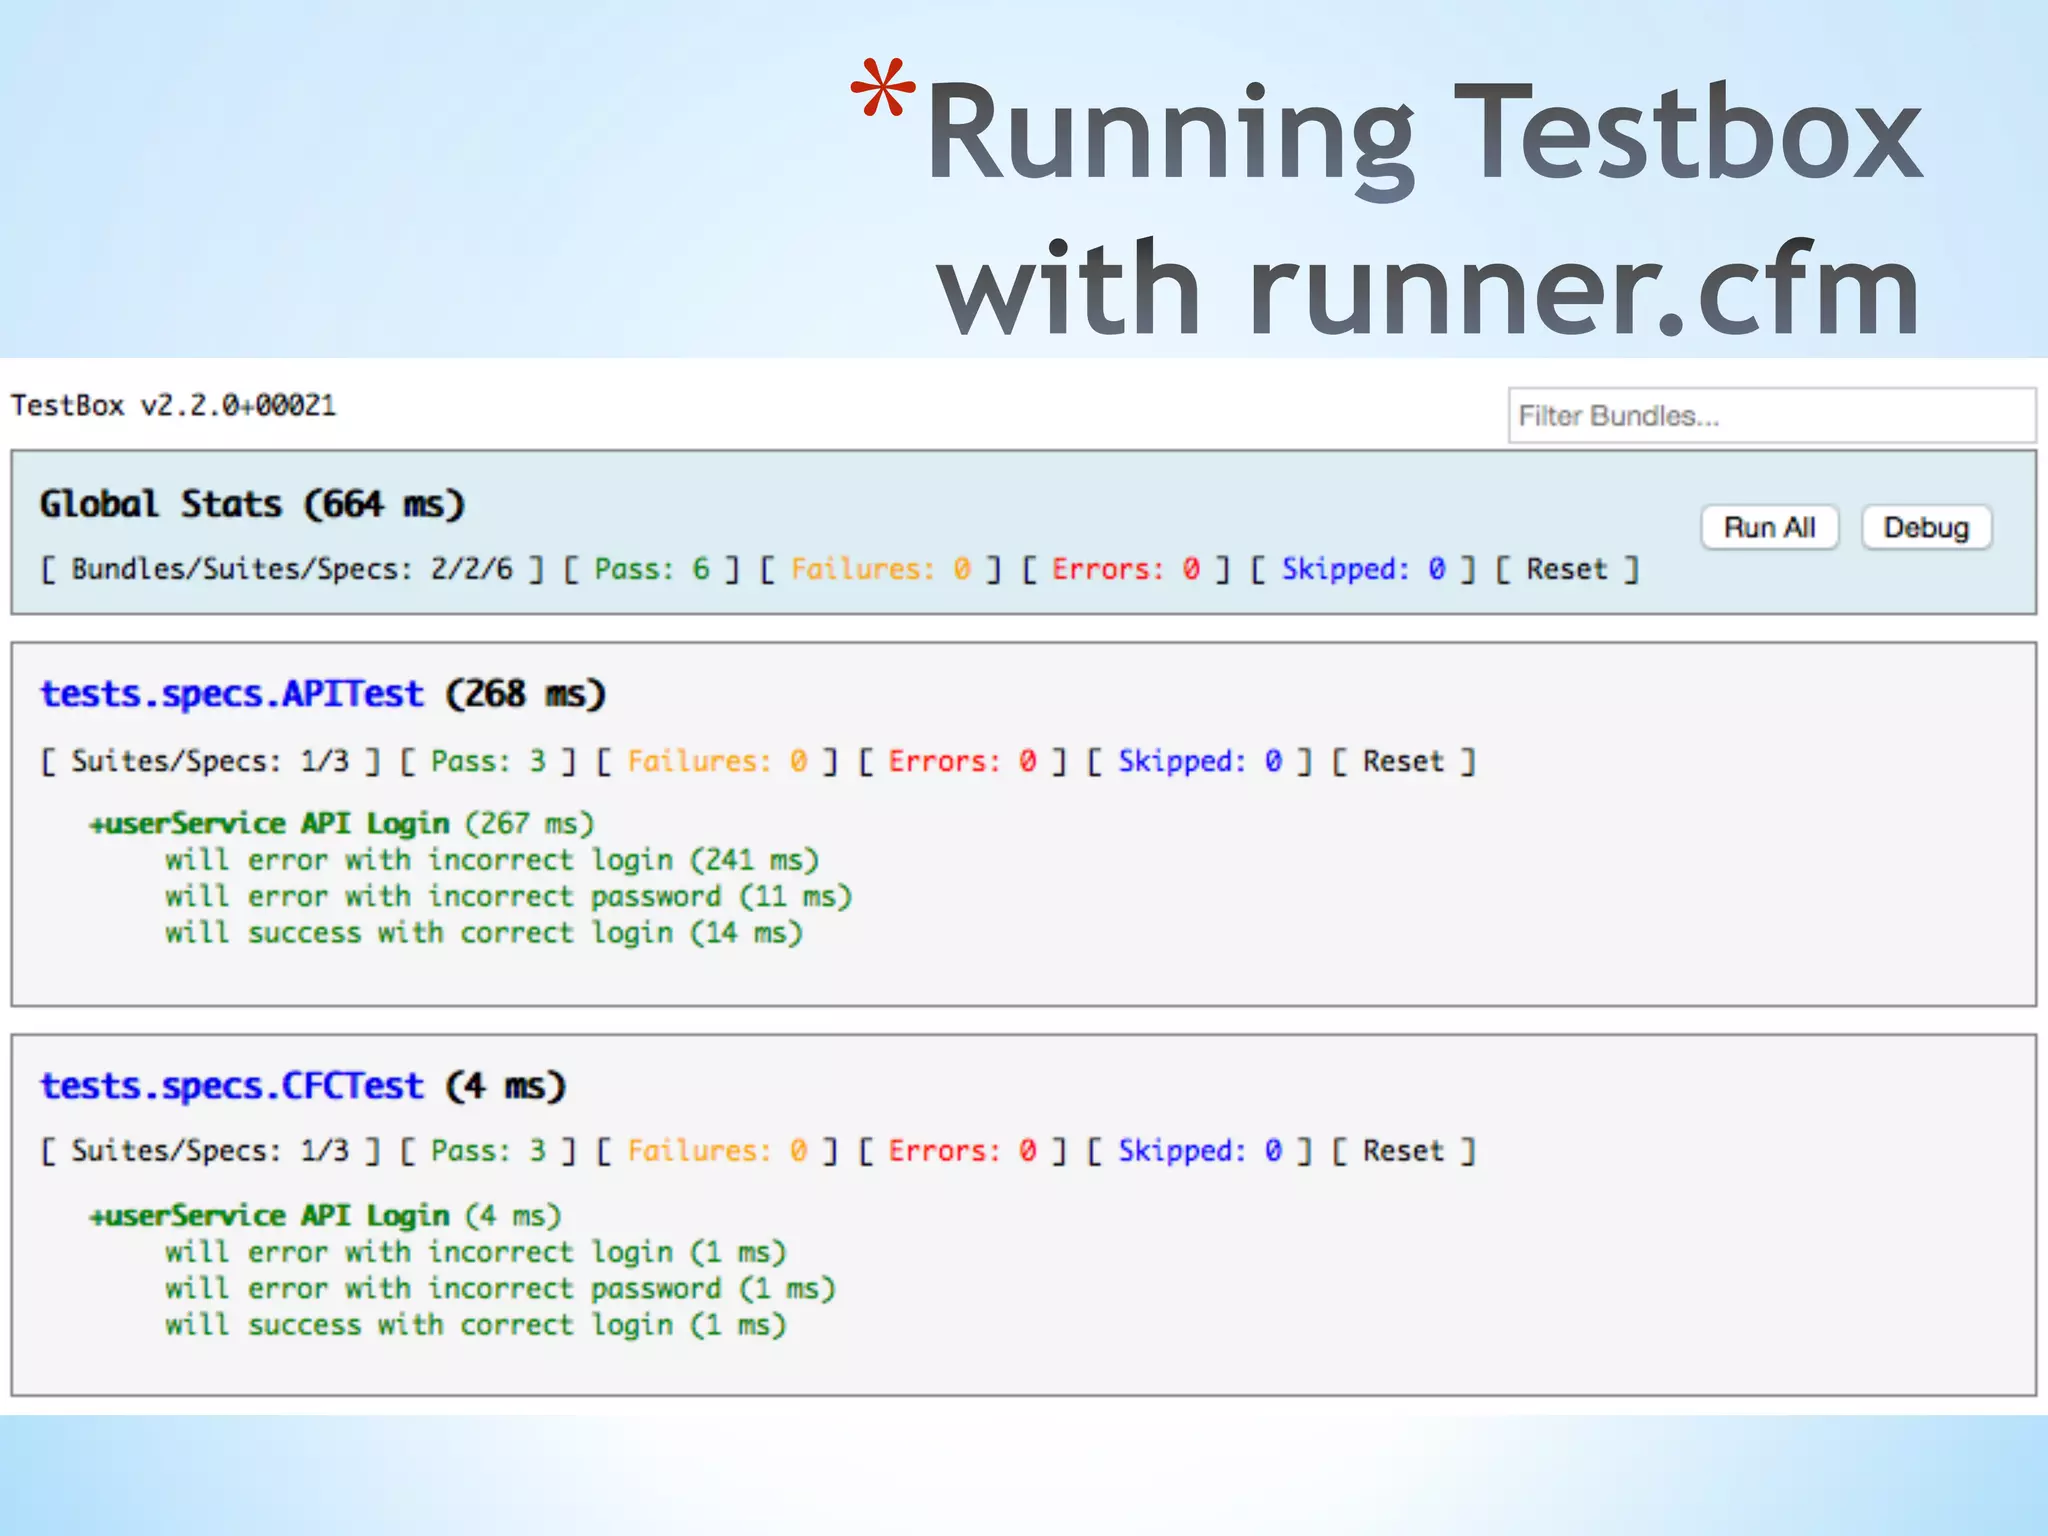This screenshot has height=1536, width=2048.
Task: Click Pass: 3 in APITest bundle
Action: tap(488, 761)
